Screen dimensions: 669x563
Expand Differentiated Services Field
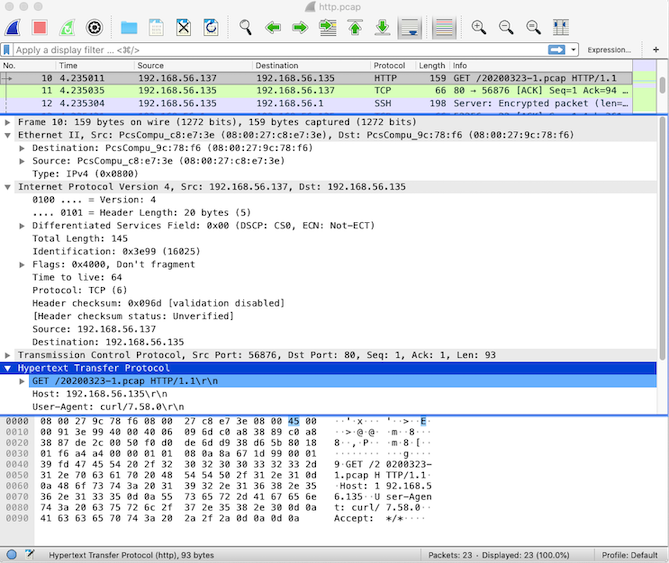[x=22, y=226]
